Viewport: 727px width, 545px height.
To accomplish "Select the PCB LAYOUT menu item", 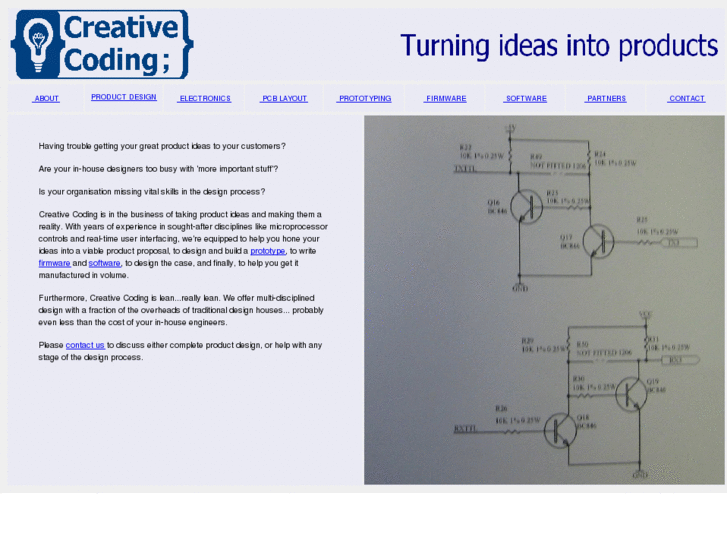I will pos(284,98).
